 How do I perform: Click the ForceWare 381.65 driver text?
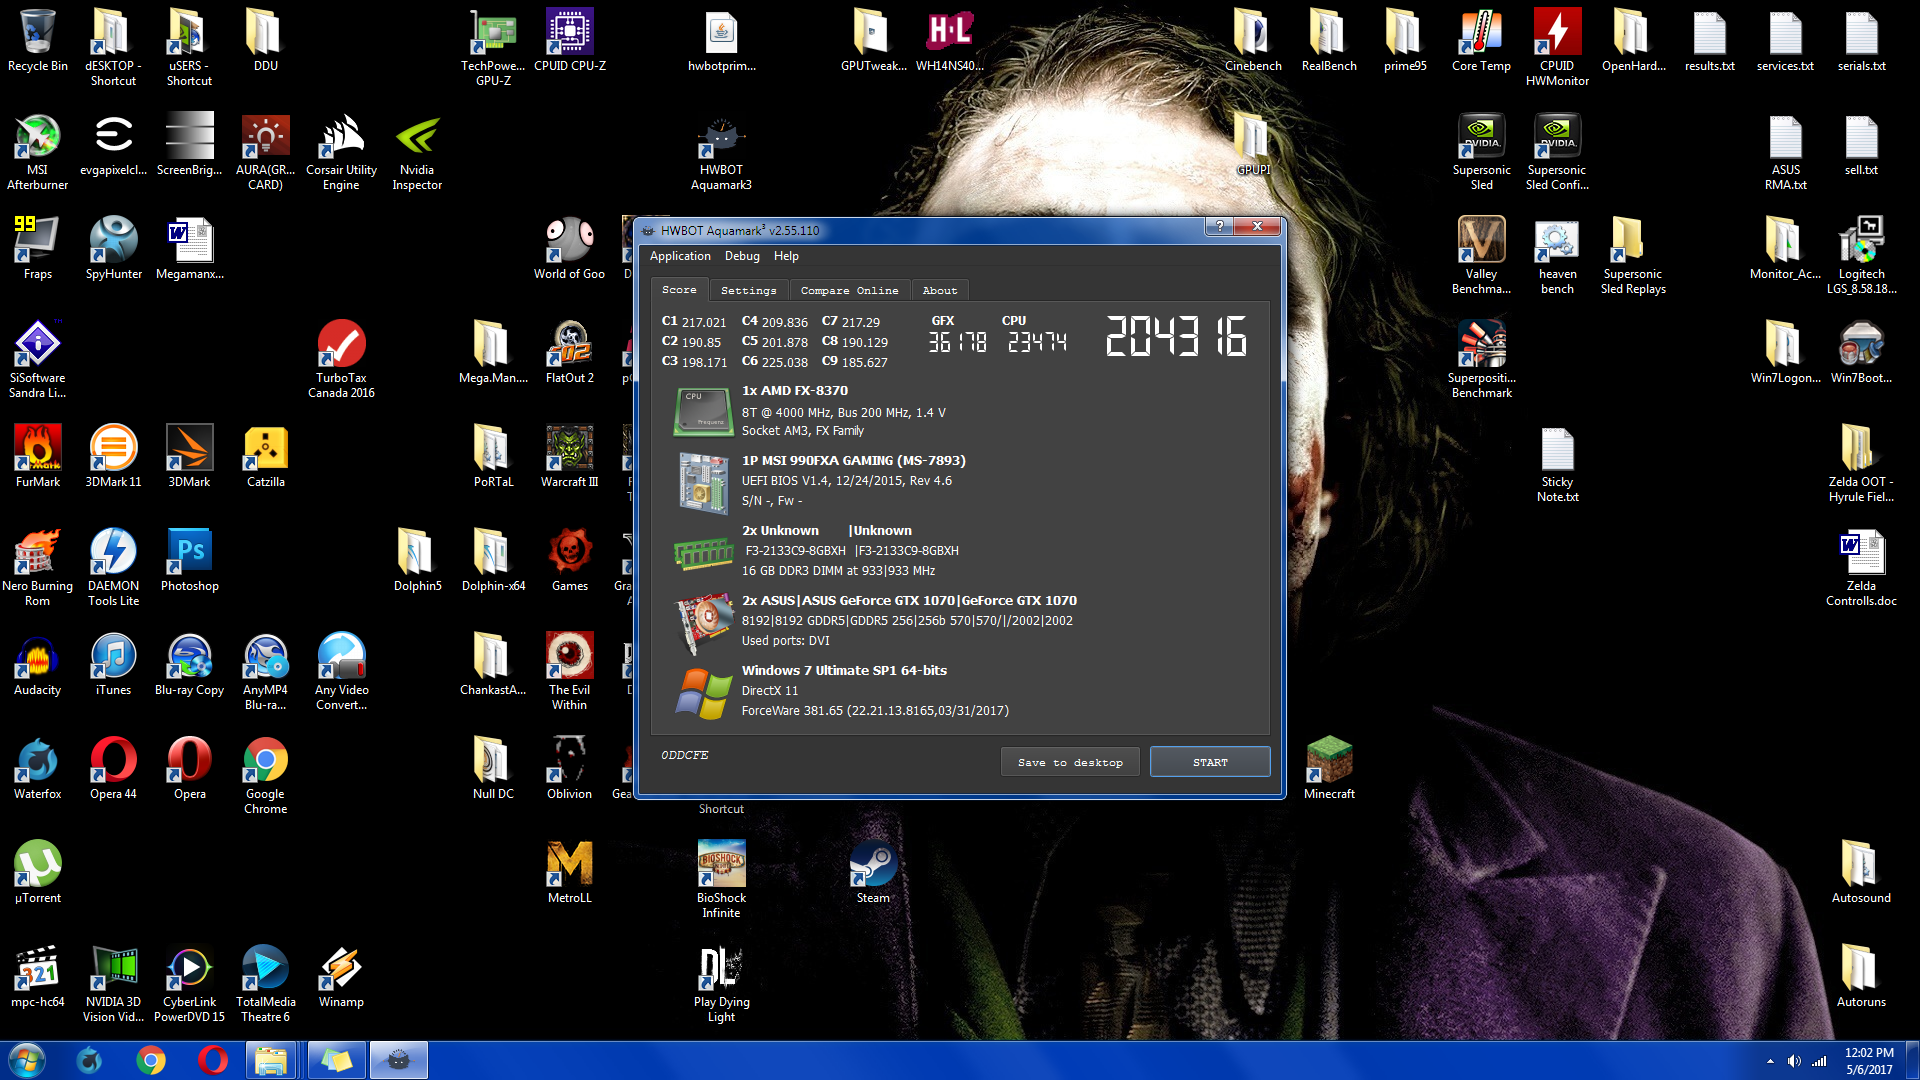click(x=875, y=711)
